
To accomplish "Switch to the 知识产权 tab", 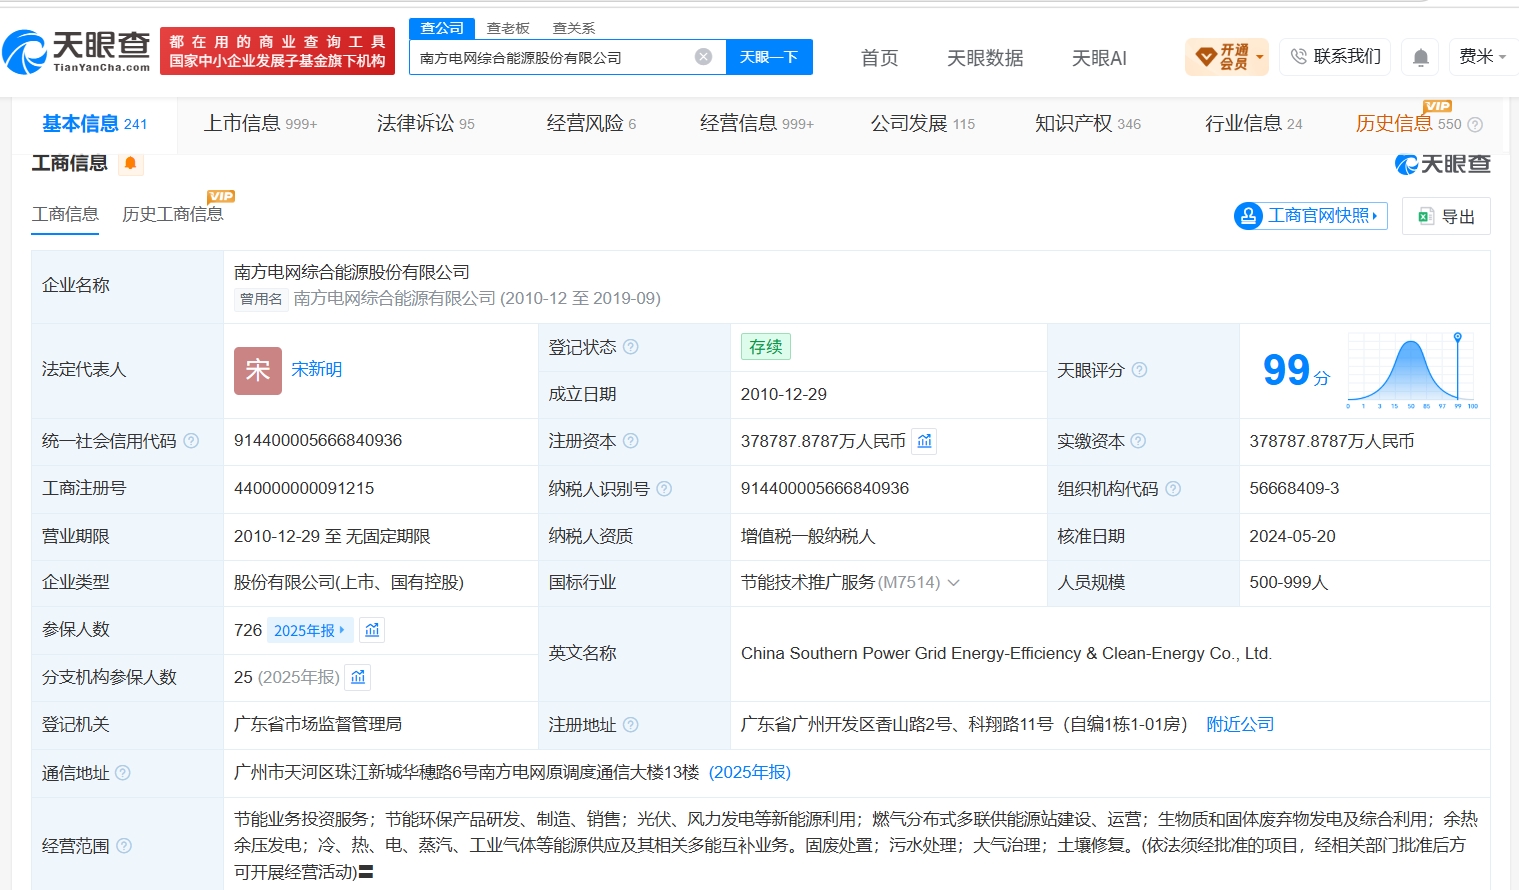I will click(1088, 124).
